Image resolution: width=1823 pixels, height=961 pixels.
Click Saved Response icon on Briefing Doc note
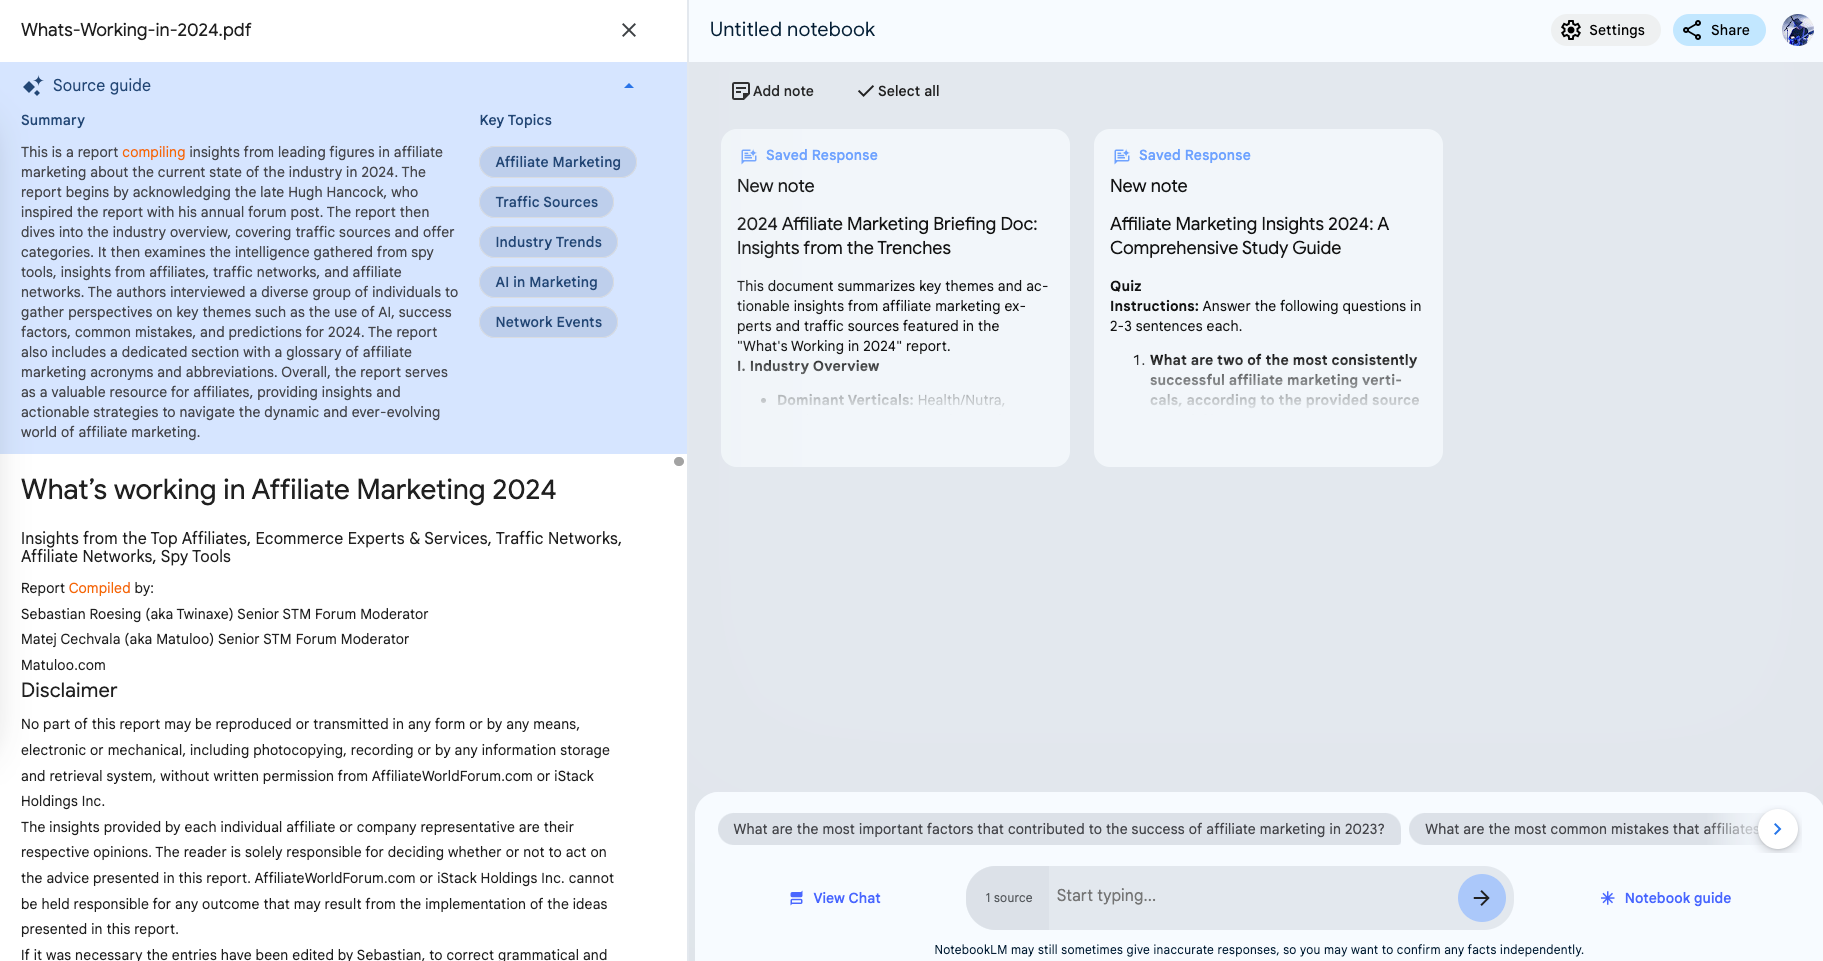pos(748,156)
